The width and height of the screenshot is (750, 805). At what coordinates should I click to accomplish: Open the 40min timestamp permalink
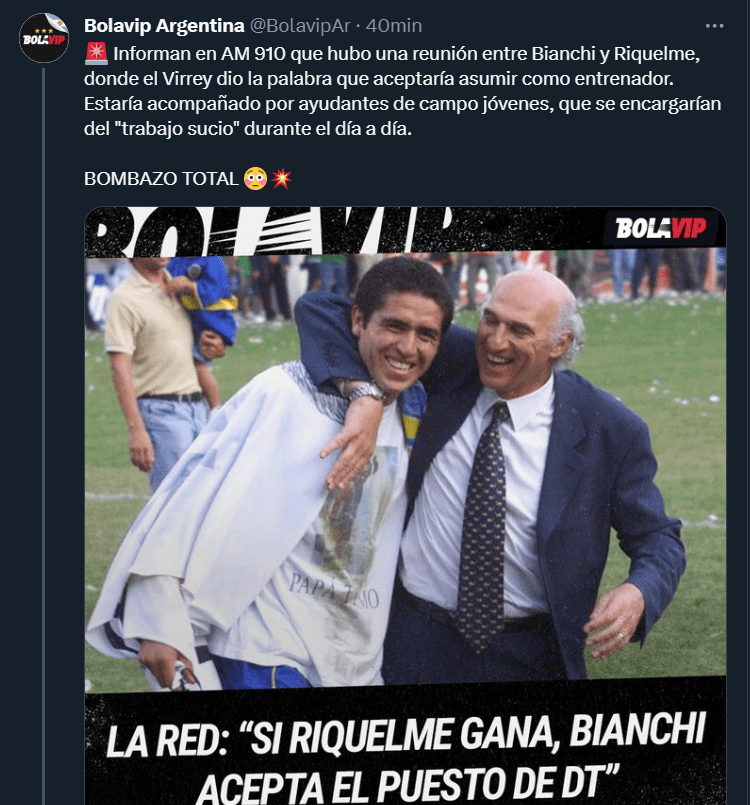click(x=394, y=26)
